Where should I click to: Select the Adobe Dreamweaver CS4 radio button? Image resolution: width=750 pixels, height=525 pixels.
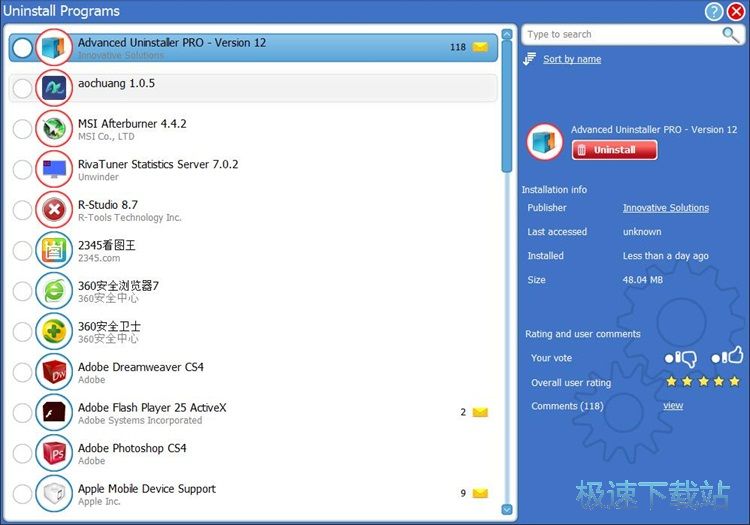[x=22, y=372]
